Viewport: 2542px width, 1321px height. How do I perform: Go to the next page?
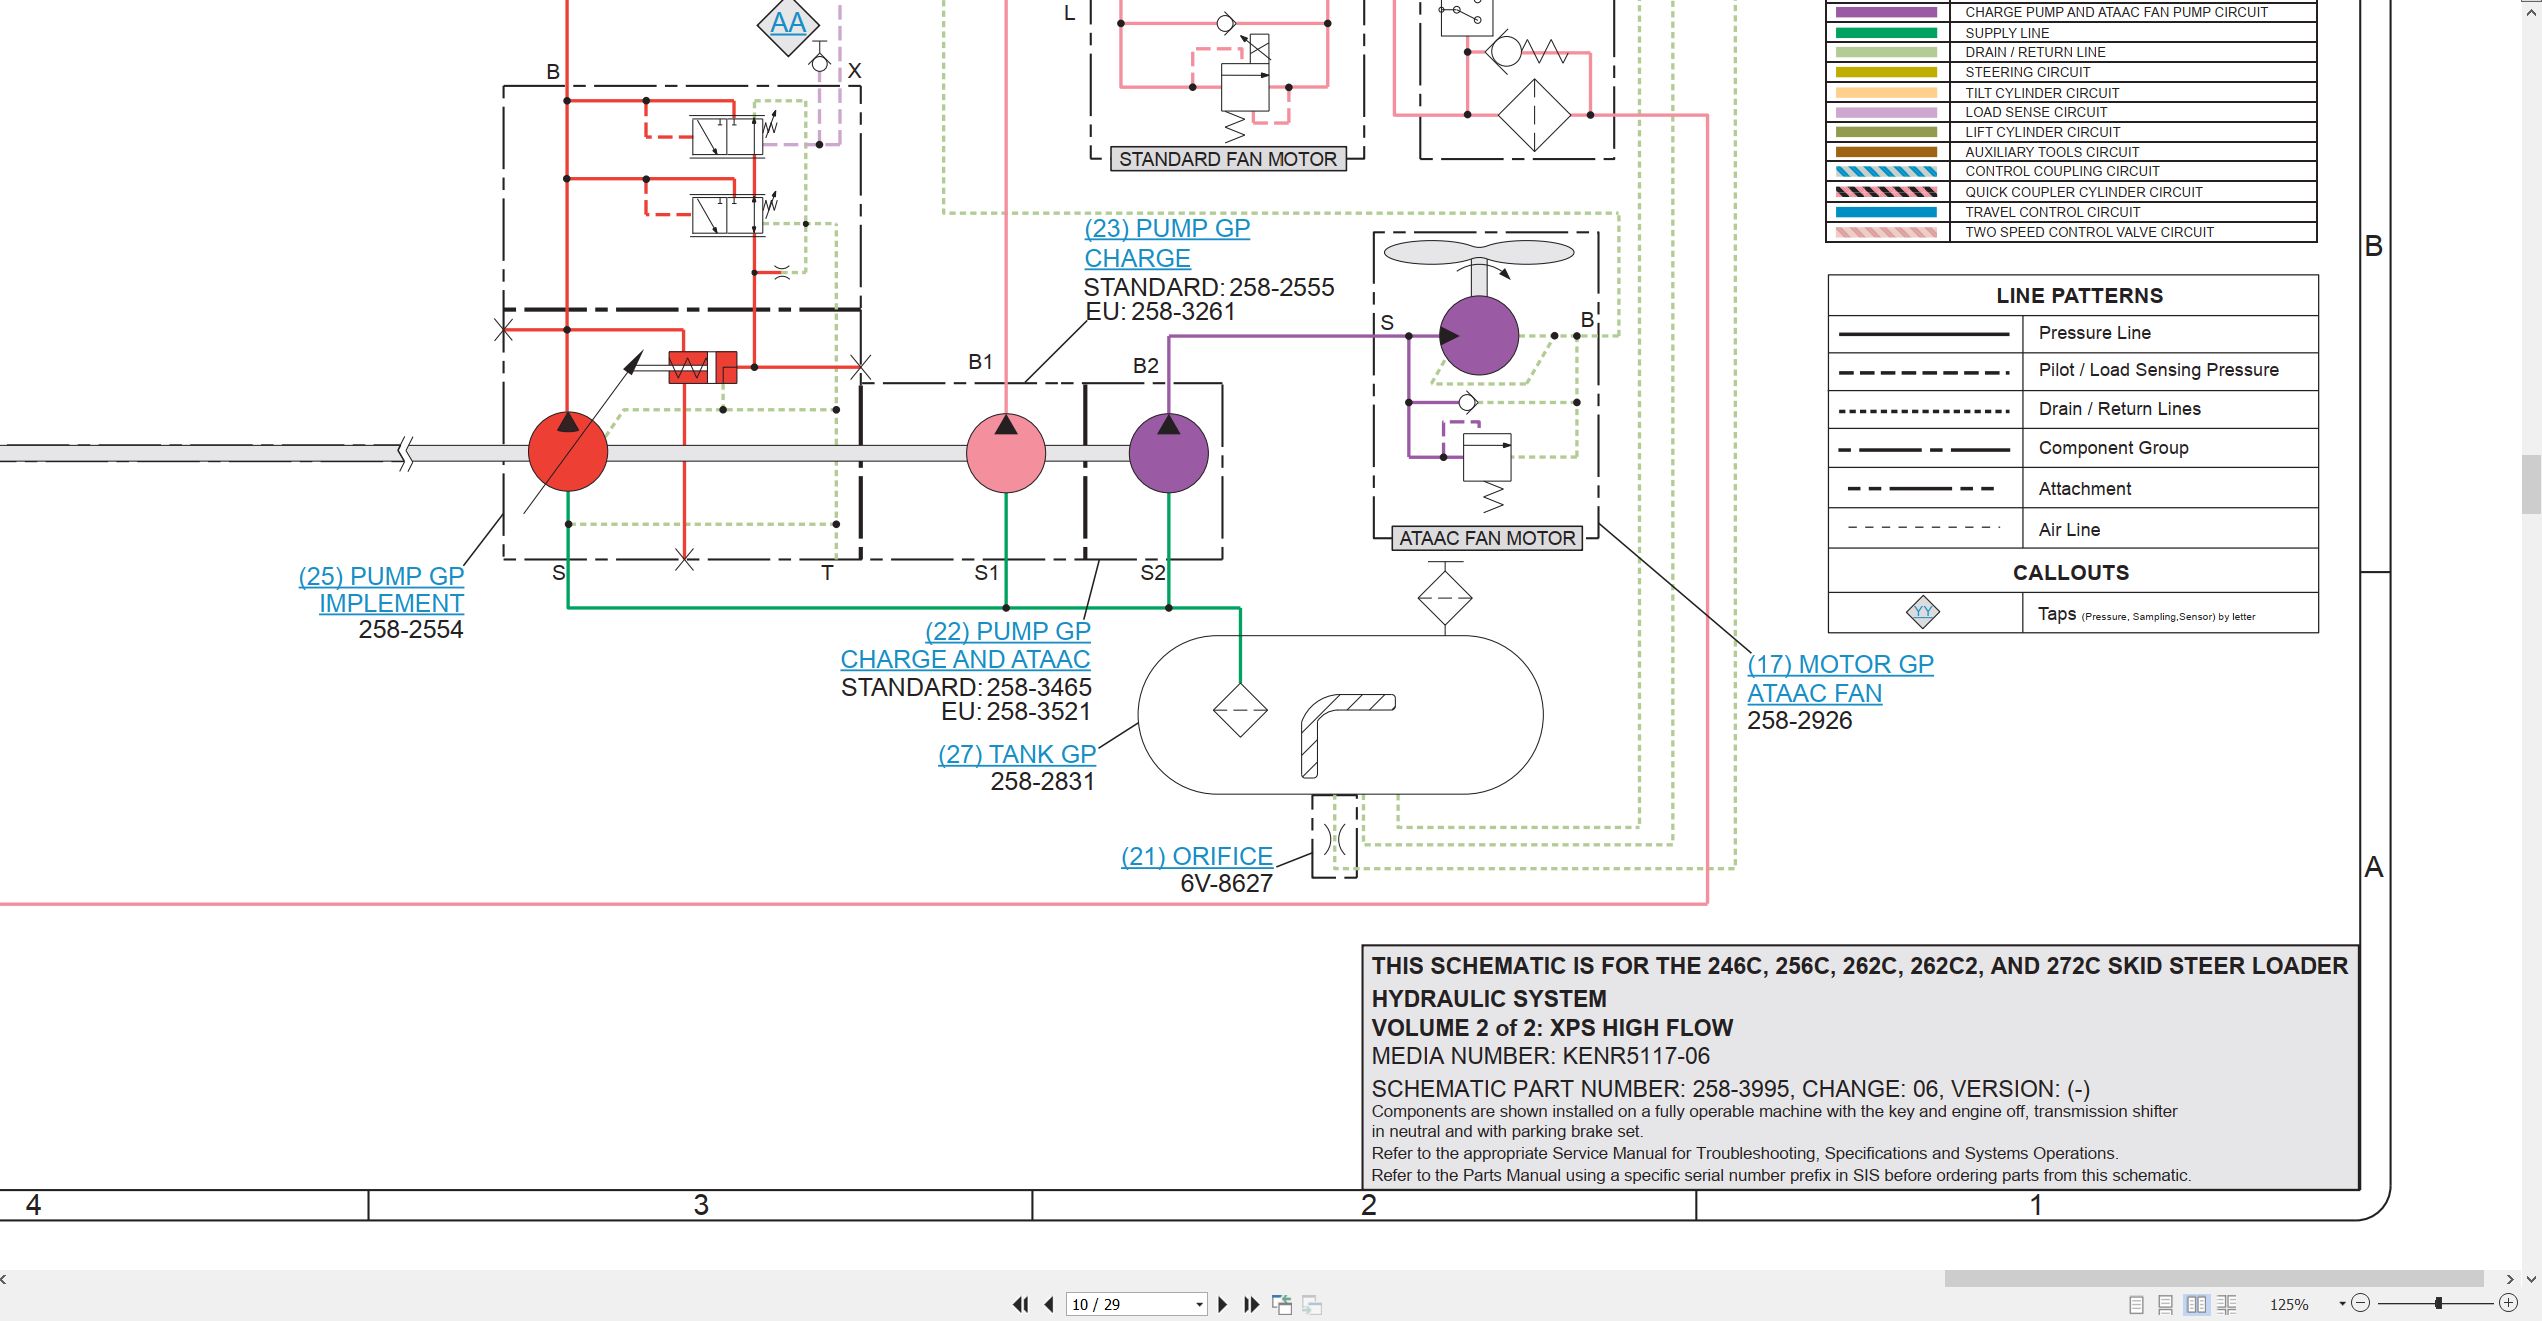pyautogui.click(x=1222, y=1304)
